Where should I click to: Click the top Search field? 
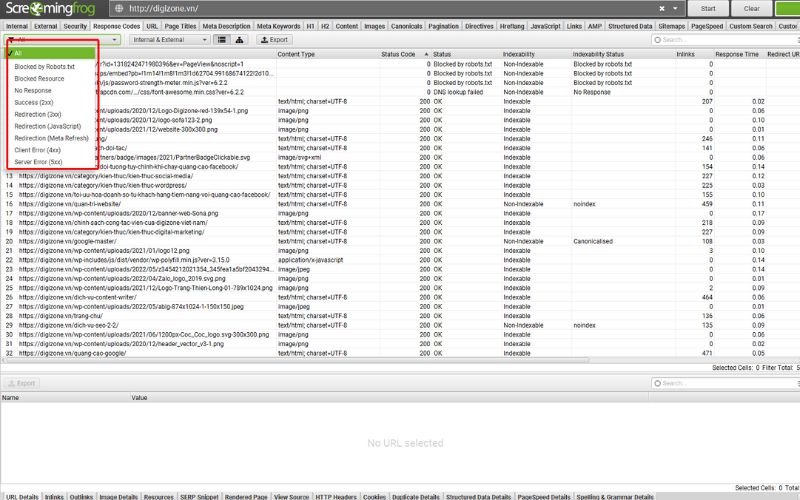[x=728, y=39]
